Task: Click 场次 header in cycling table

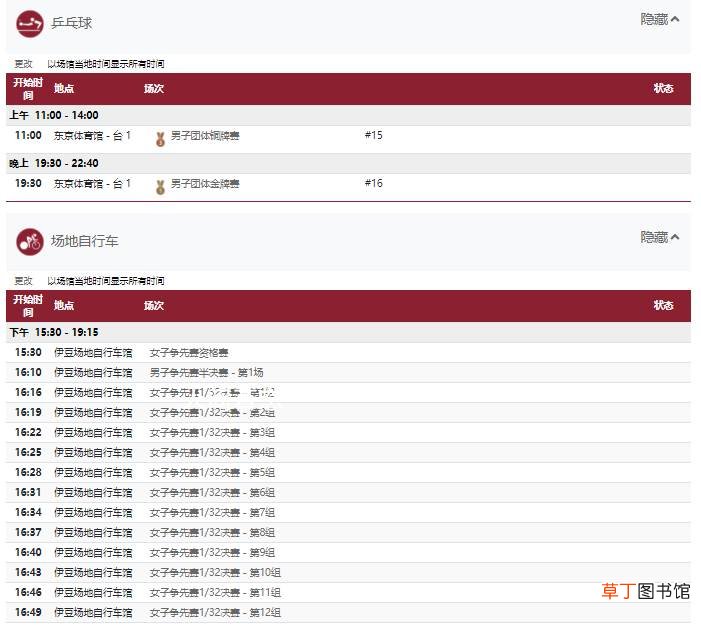Action: coord(154,305)
